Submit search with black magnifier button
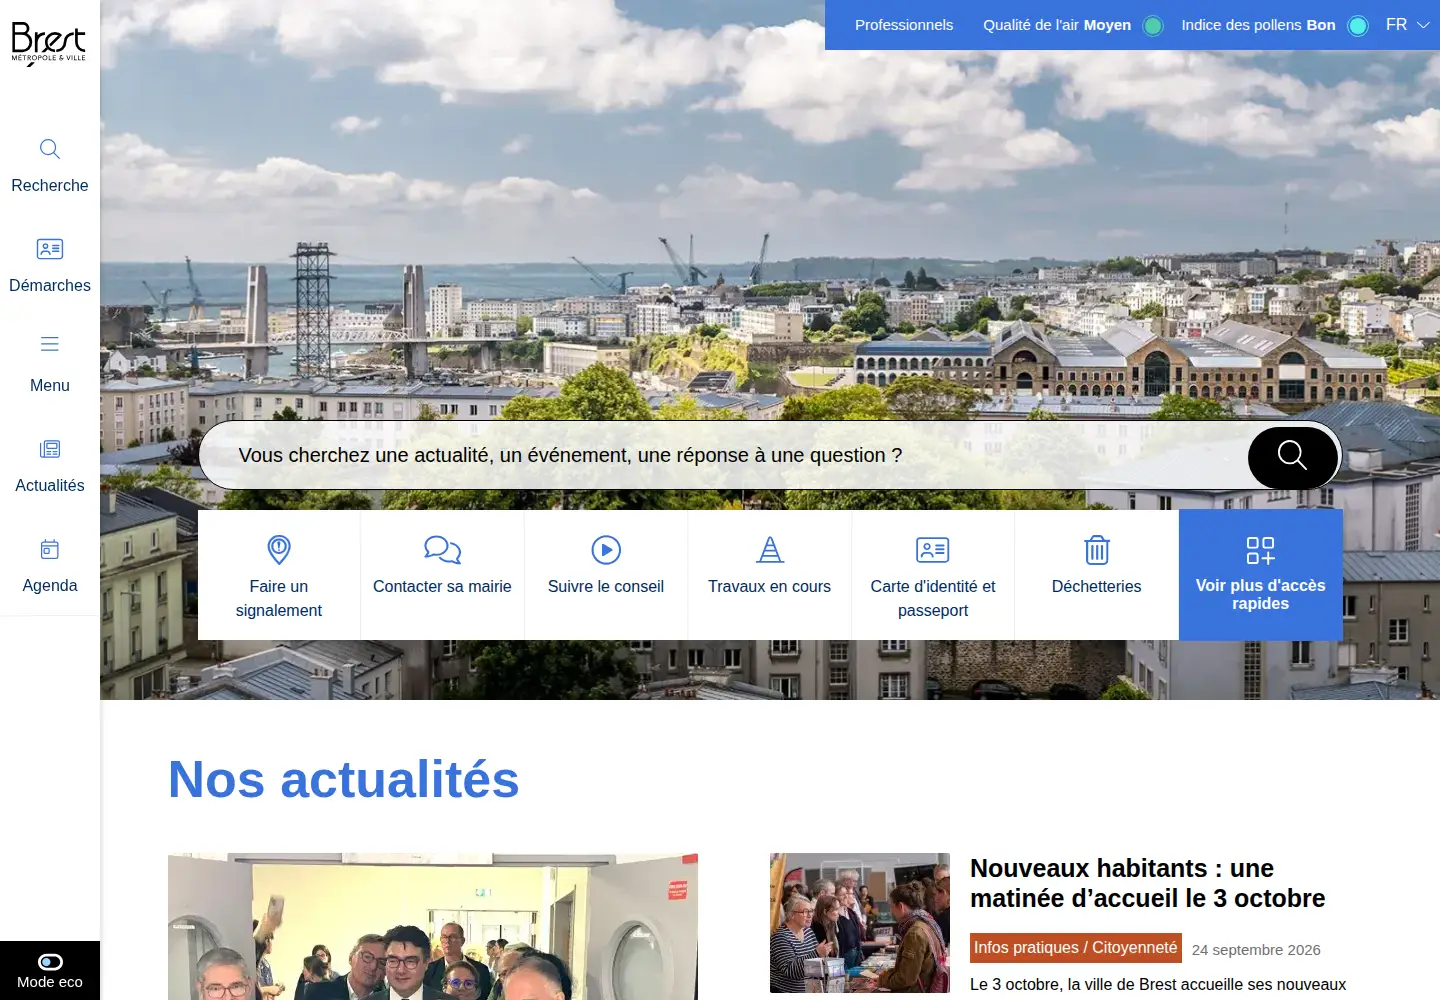1440x1000 pixels. tap(1292, 457)
